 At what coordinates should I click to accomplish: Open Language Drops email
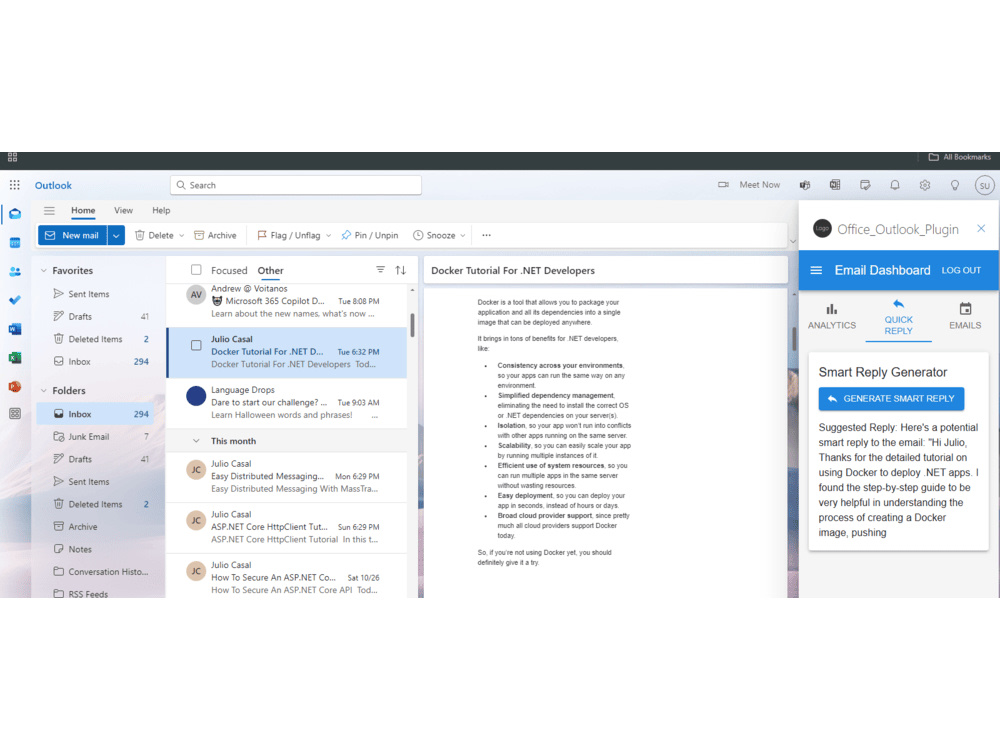[287, 402]
